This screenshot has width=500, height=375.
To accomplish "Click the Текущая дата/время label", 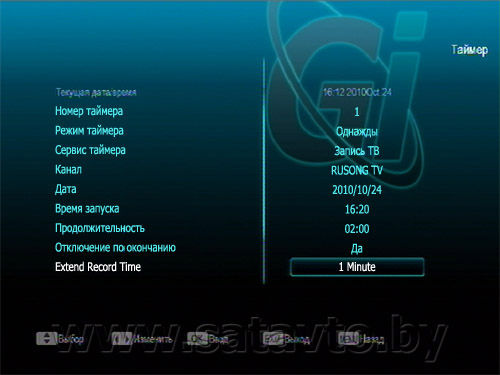I will click(x=96, y=92).
